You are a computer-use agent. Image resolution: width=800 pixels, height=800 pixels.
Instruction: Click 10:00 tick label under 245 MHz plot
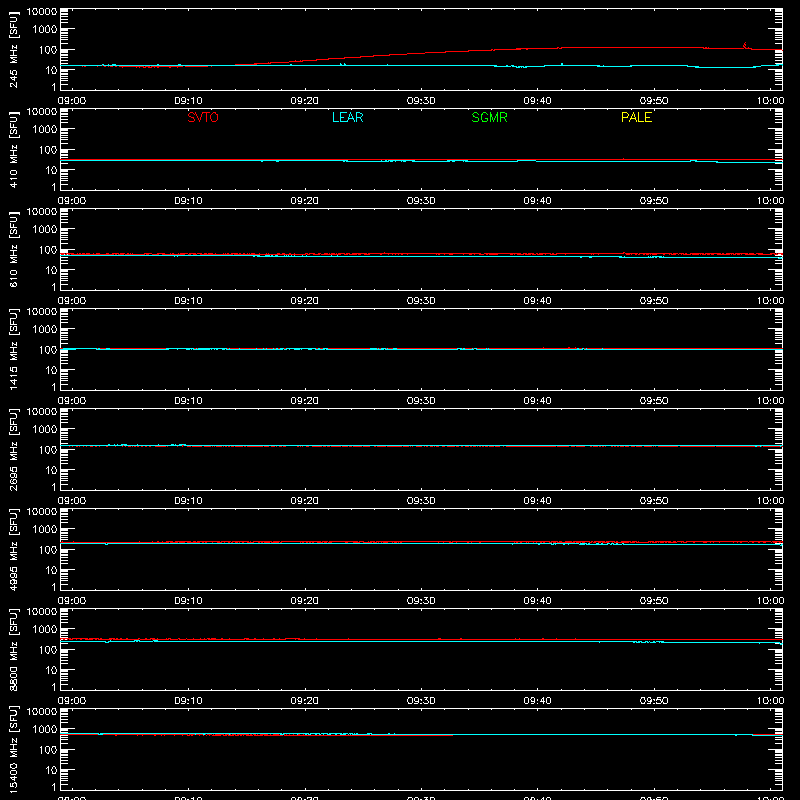click(770, 101)
